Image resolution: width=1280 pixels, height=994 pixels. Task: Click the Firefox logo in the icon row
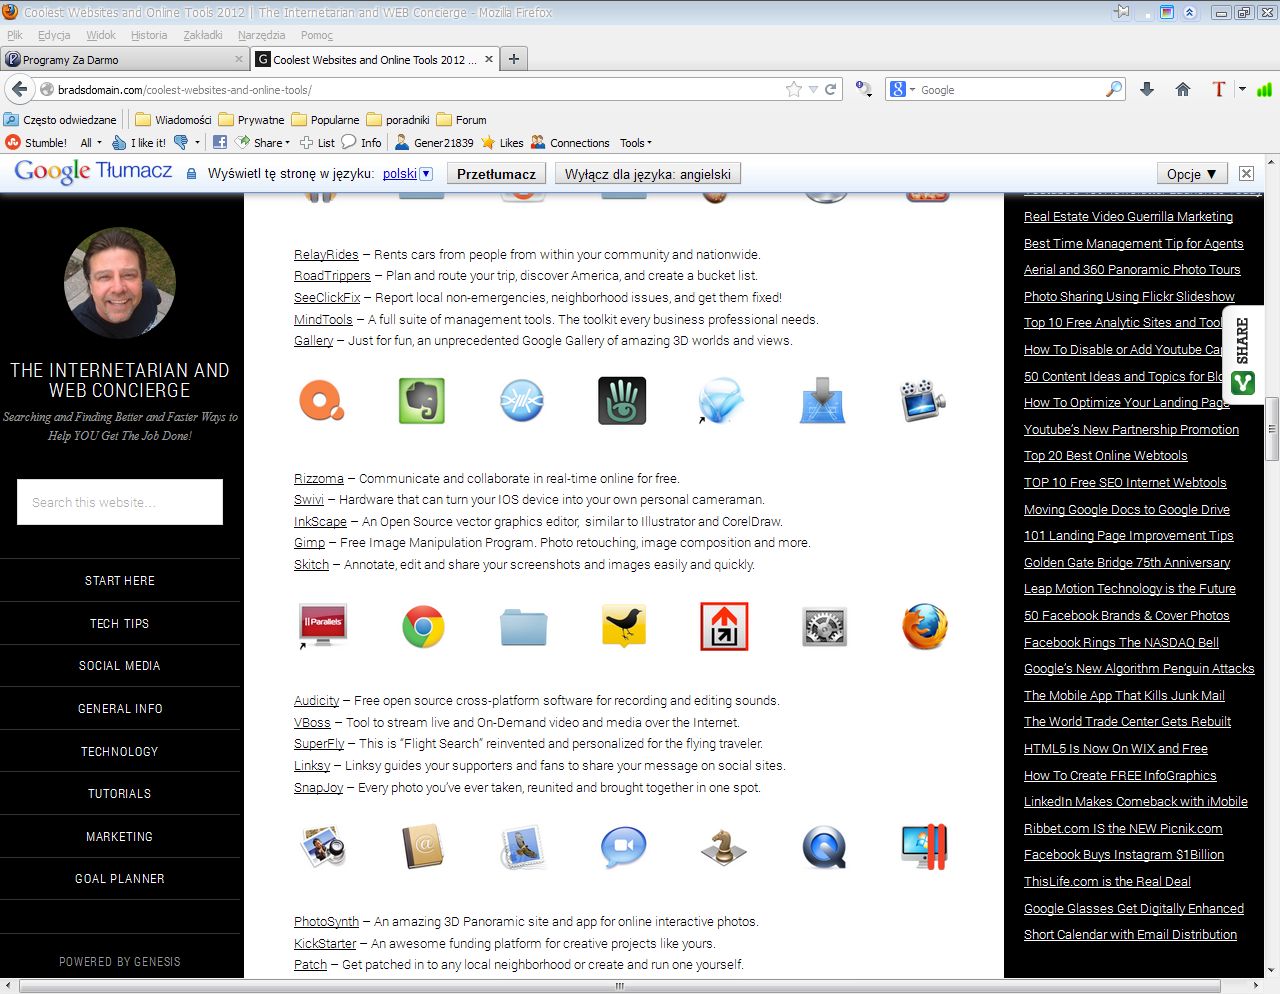pyautogui.click(x=924, y=627)
